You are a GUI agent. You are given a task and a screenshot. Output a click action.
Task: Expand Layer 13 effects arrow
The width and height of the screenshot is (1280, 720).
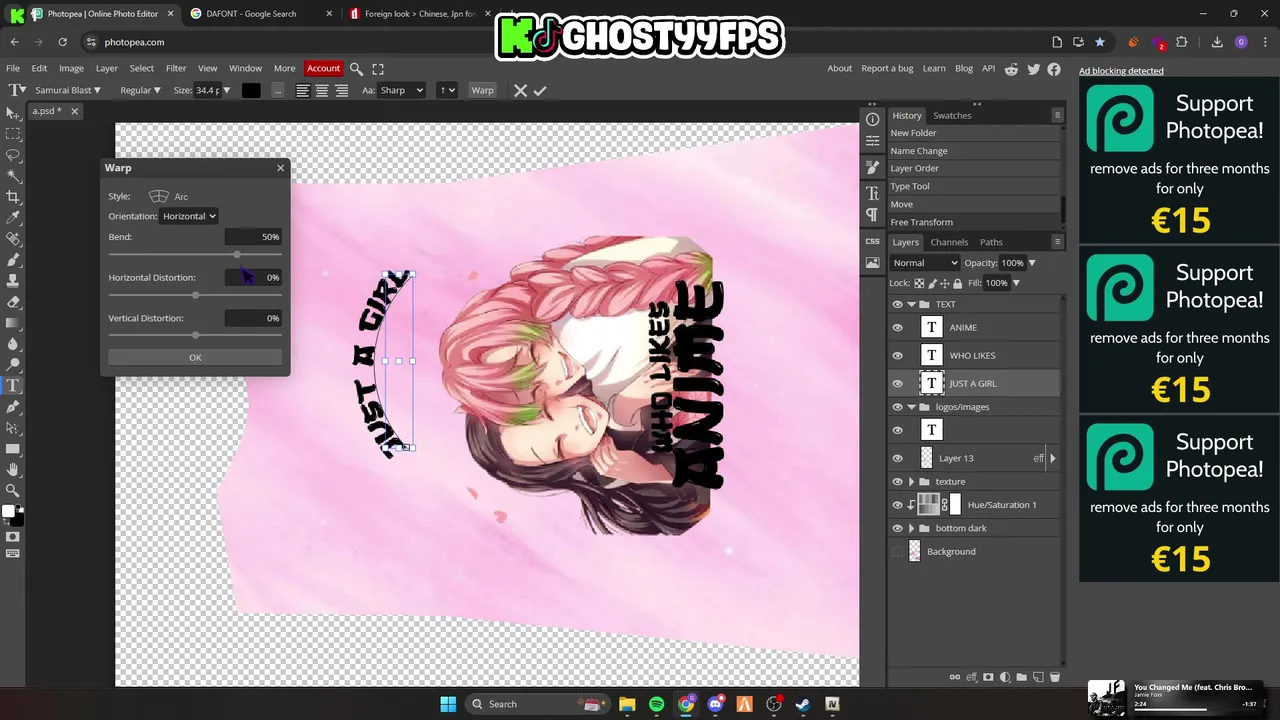(x=1052, y=458)
